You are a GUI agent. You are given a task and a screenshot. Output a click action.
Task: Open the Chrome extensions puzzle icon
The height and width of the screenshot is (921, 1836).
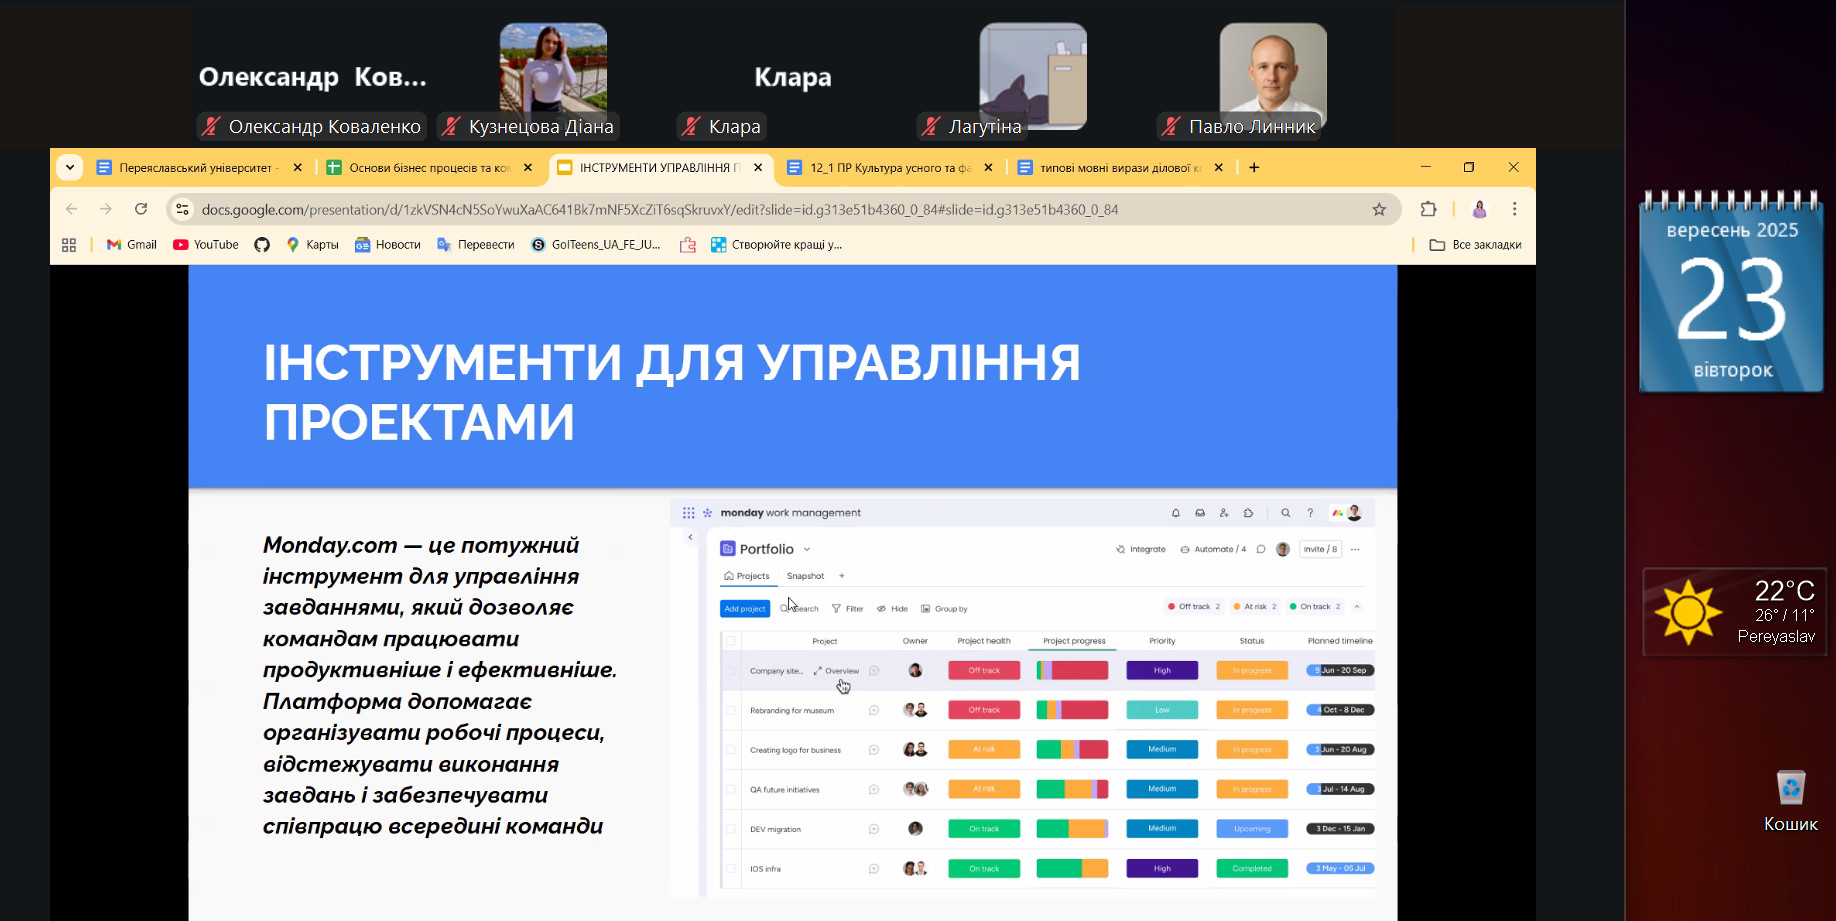(1428, 209)
